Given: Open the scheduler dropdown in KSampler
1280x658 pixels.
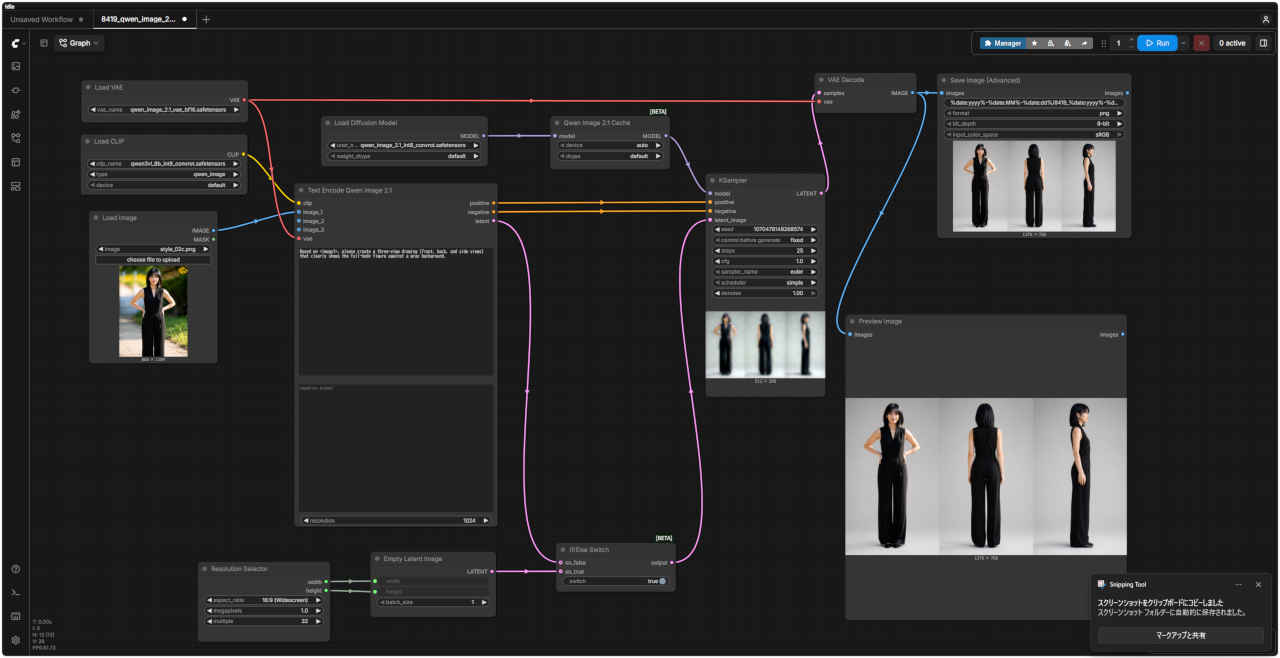Looking at the screenshot, I should 765,282.
